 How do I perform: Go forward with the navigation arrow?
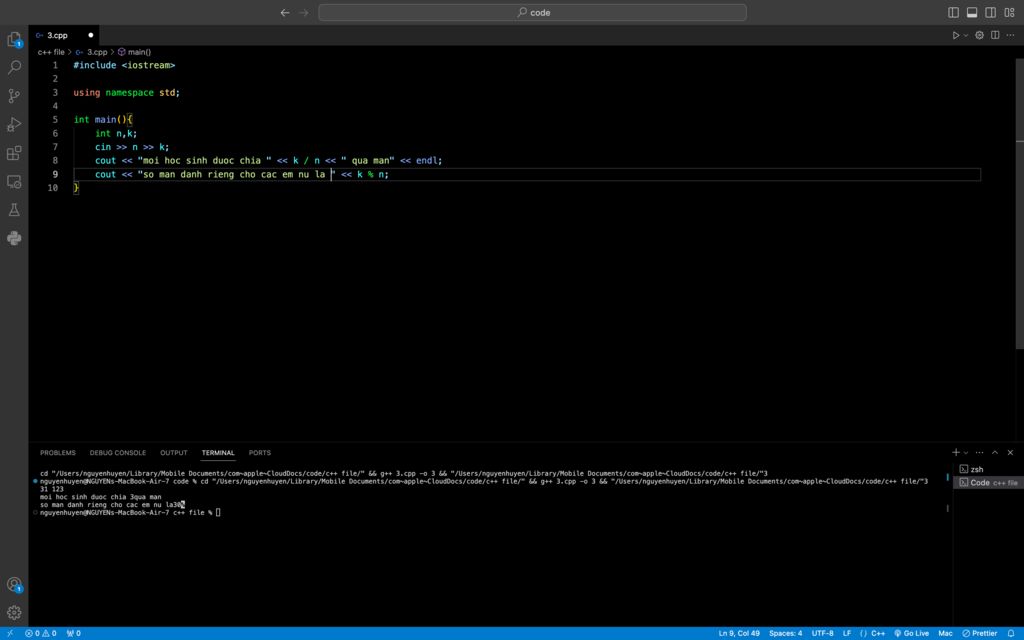click(304, 12)
